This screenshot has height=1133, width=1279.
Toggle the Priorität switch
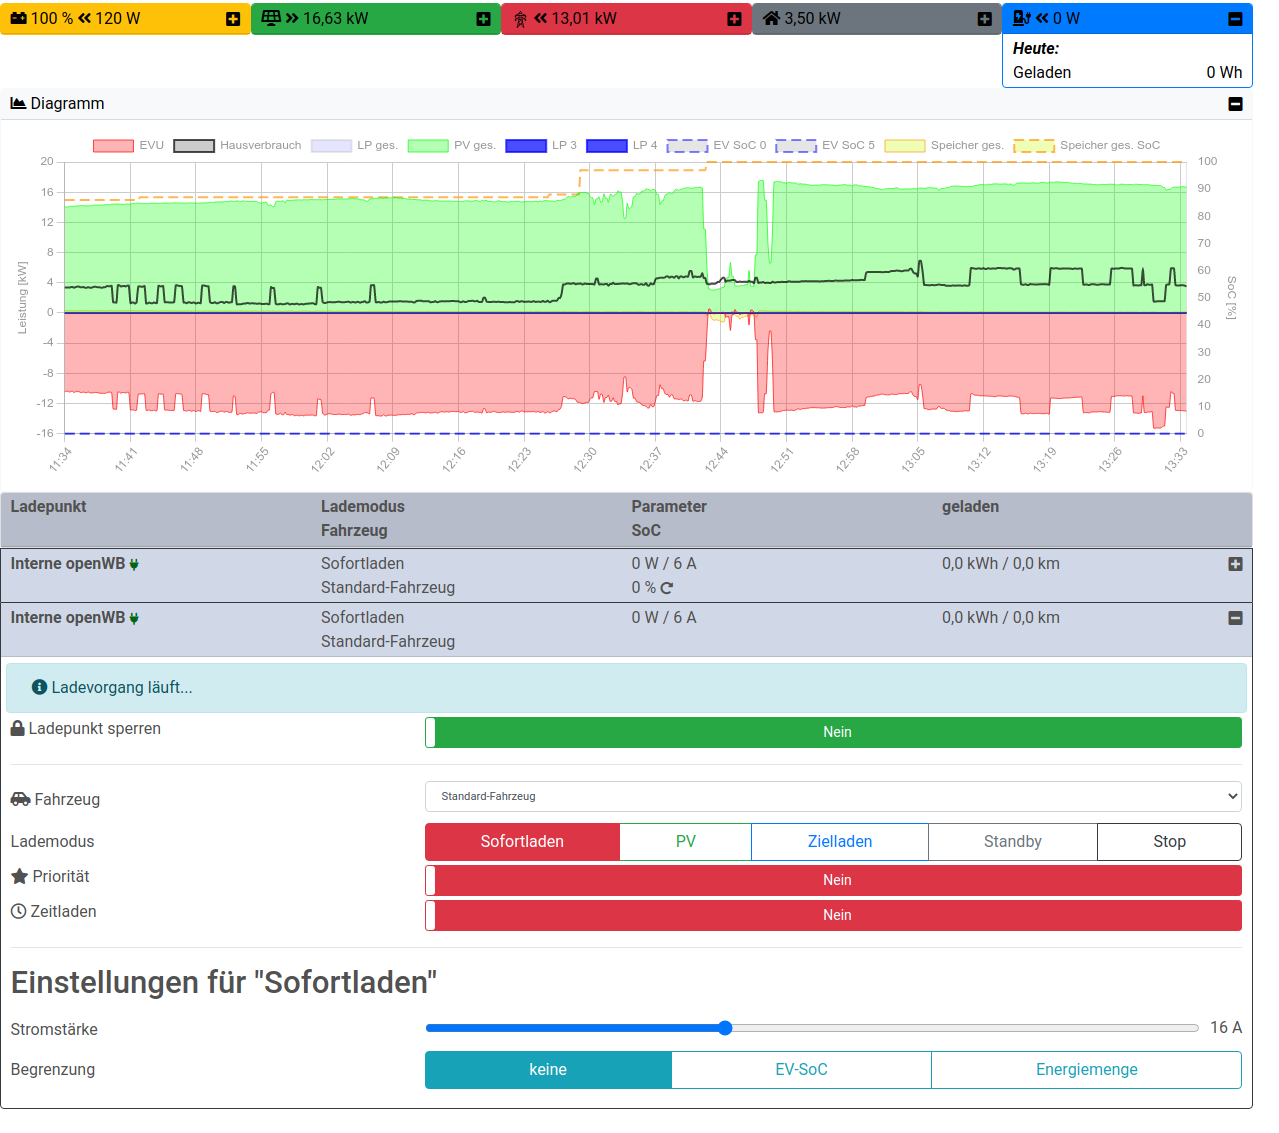click(833, 880)
